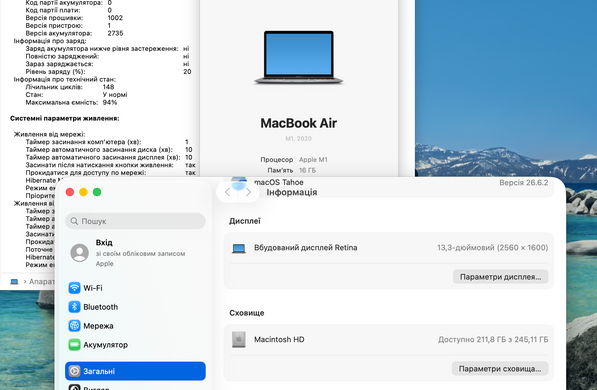Image resolution: width=597 pixels, height=390 pixels.
Task: Open Параметри сховища button
Action: click(500, 369)
